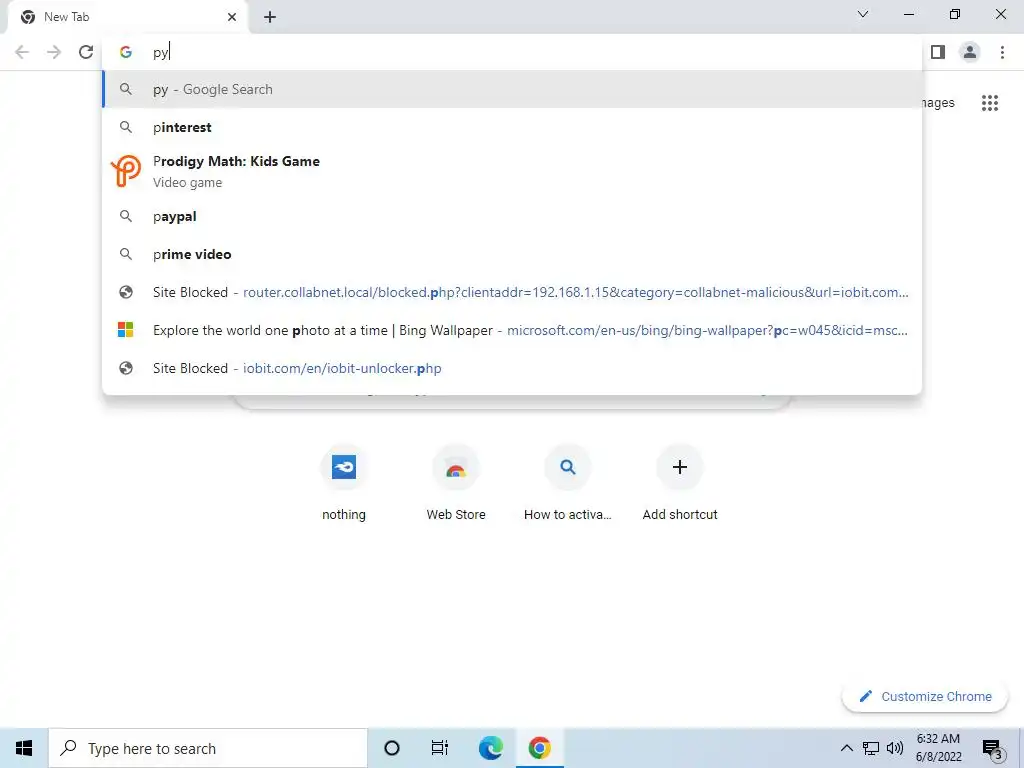Choose 'py - Google Search' suggestion
This screenshot has height=768, width=1024.
coord(512,89)
